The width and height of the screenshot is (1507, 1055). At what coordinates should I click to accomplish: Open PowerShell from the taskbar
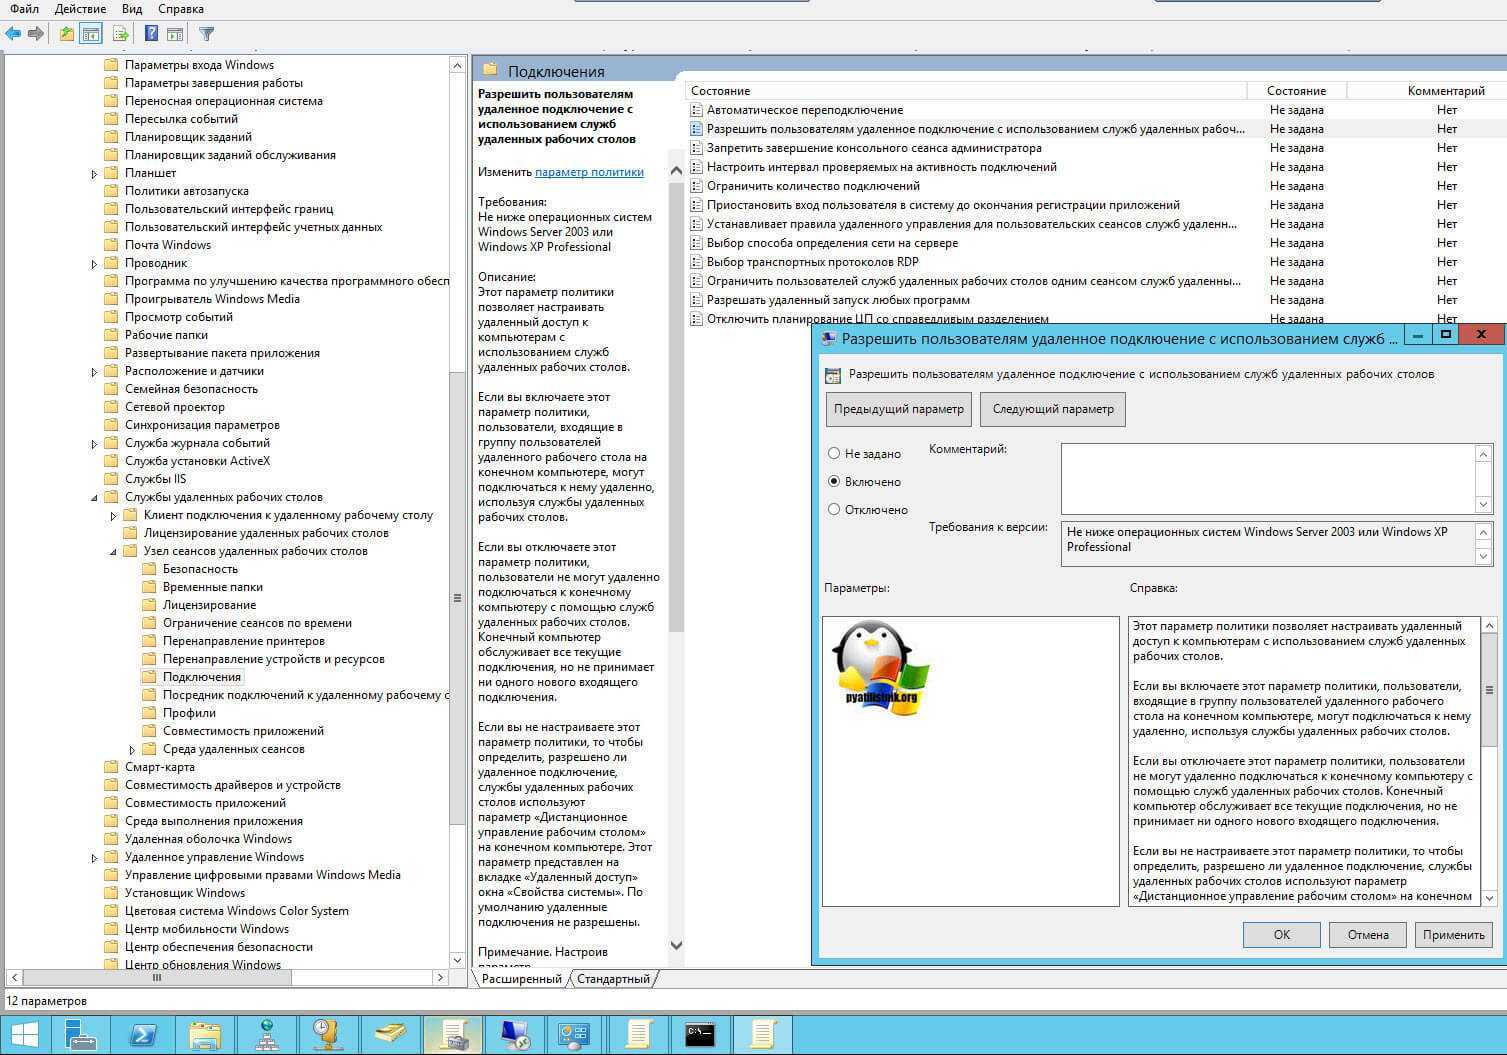point(142,1034)
